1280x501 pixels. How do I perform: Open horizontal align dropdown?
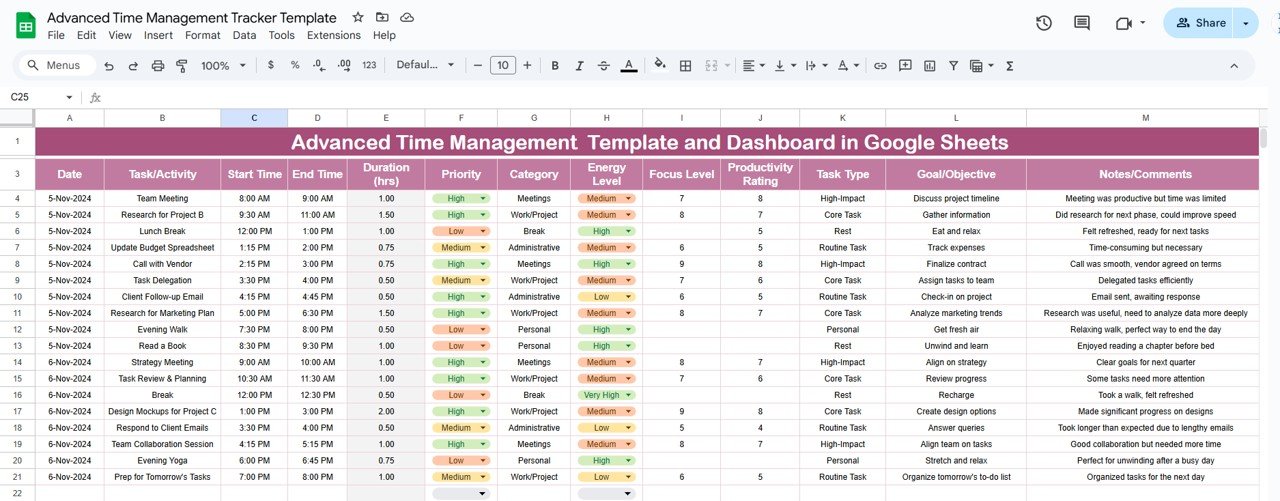click(x=753, y=66)
